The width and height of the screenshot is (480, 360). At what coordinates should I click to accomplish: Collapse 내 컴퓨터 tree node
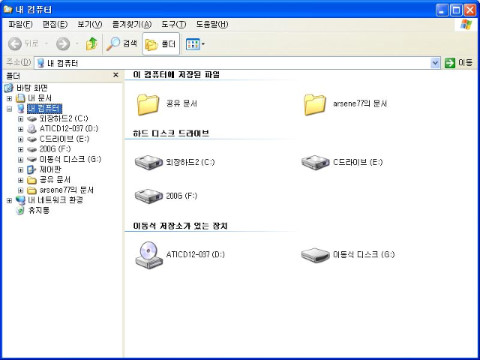[x=9, y=109]
